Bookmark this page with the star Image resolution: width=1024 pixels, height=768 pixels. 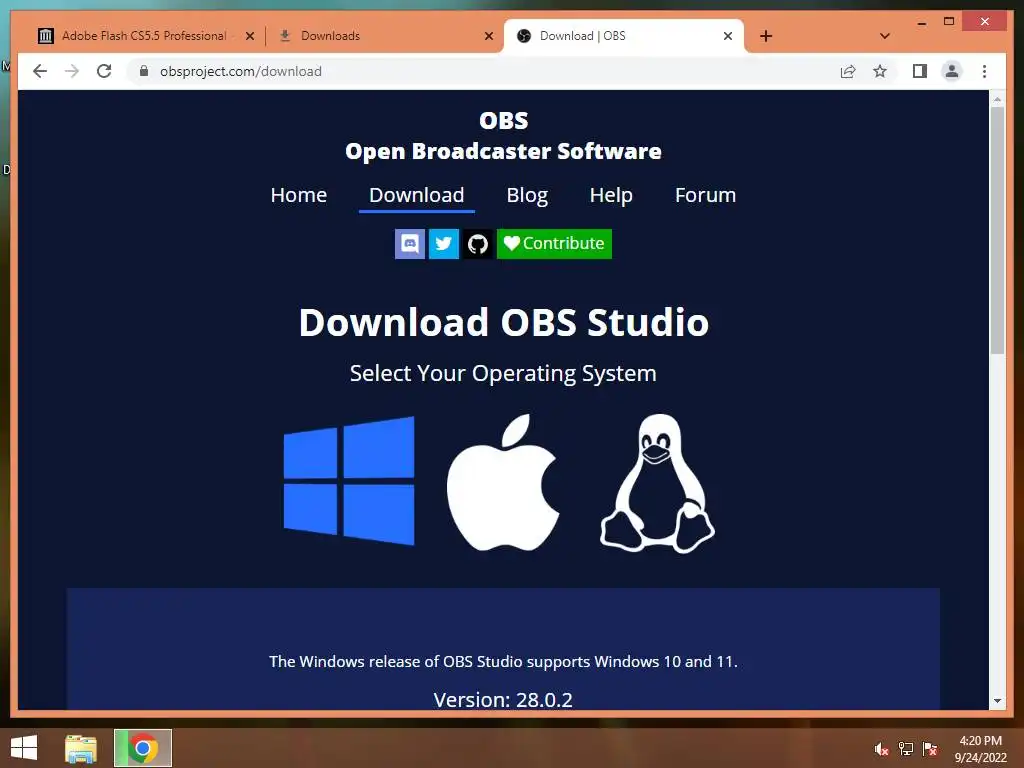(880, 71)
